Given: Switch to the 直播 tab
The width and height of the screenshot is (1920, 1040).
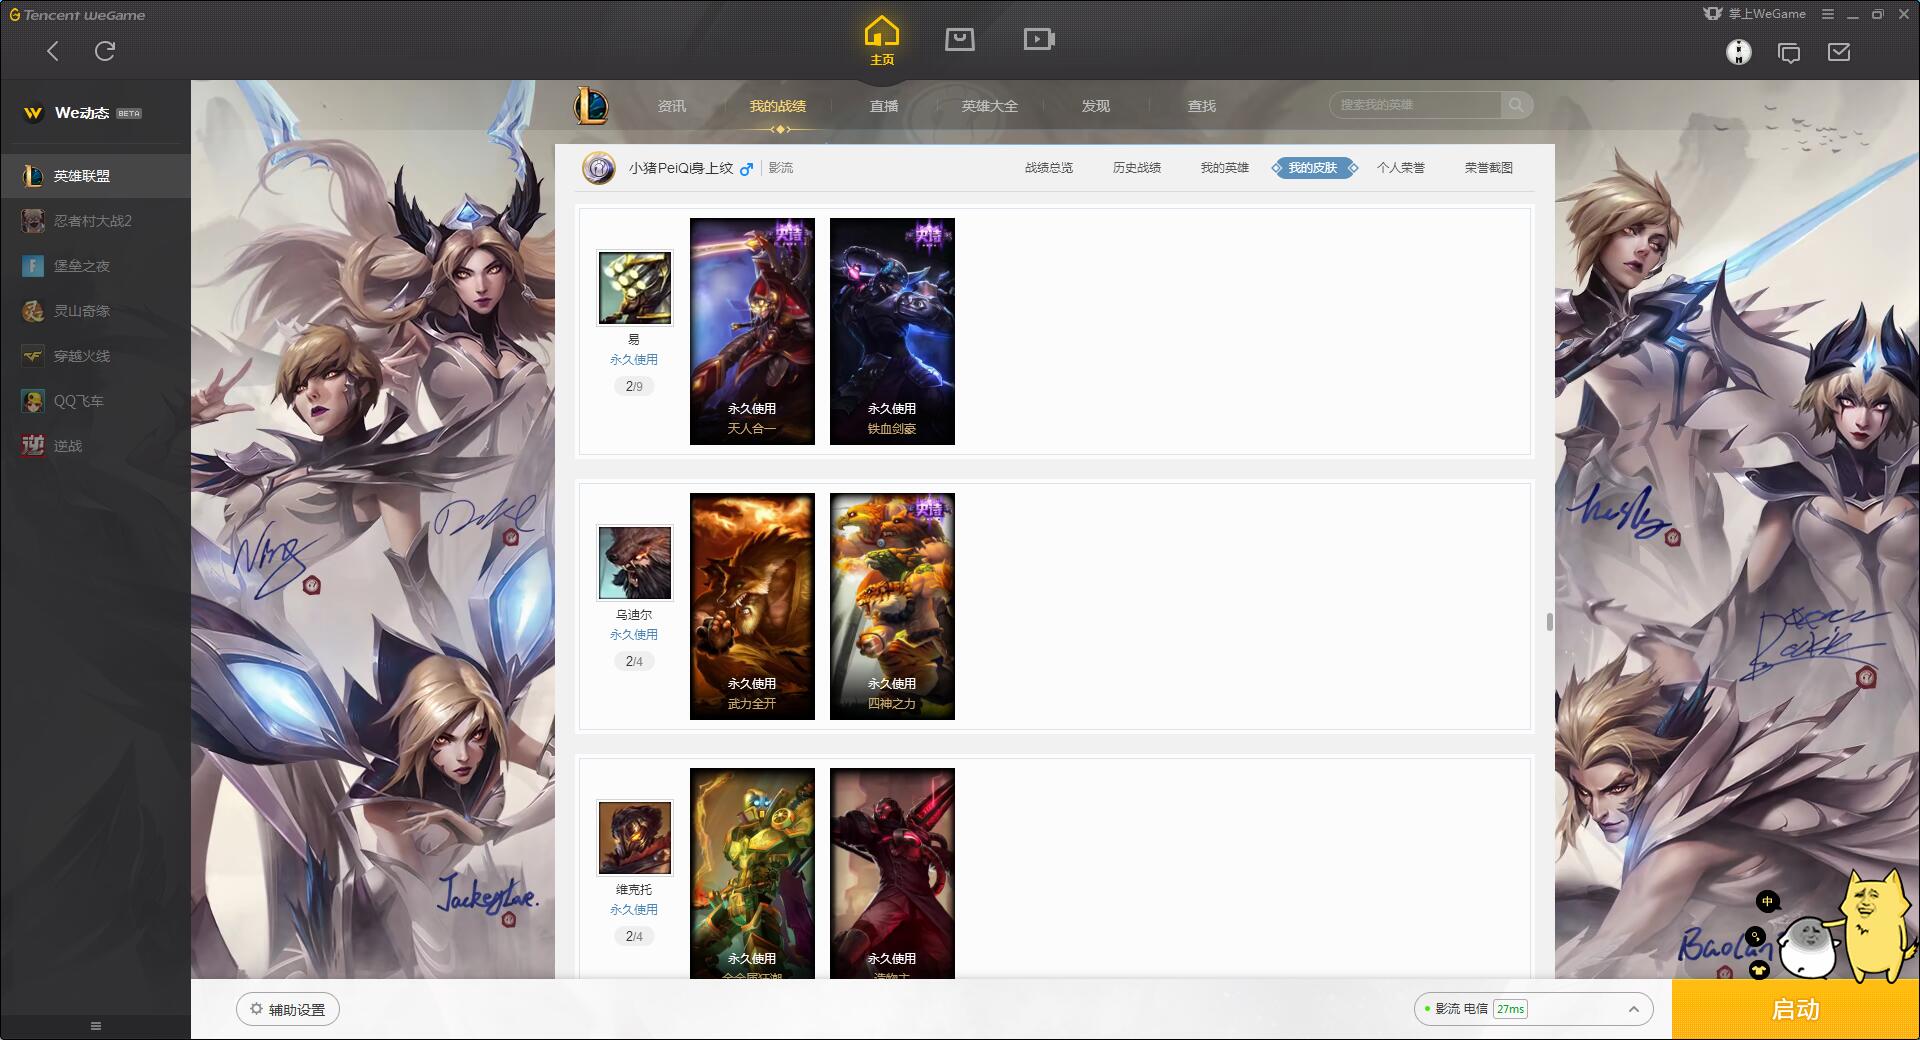Looking at the screenshot, I should (884, 106).
